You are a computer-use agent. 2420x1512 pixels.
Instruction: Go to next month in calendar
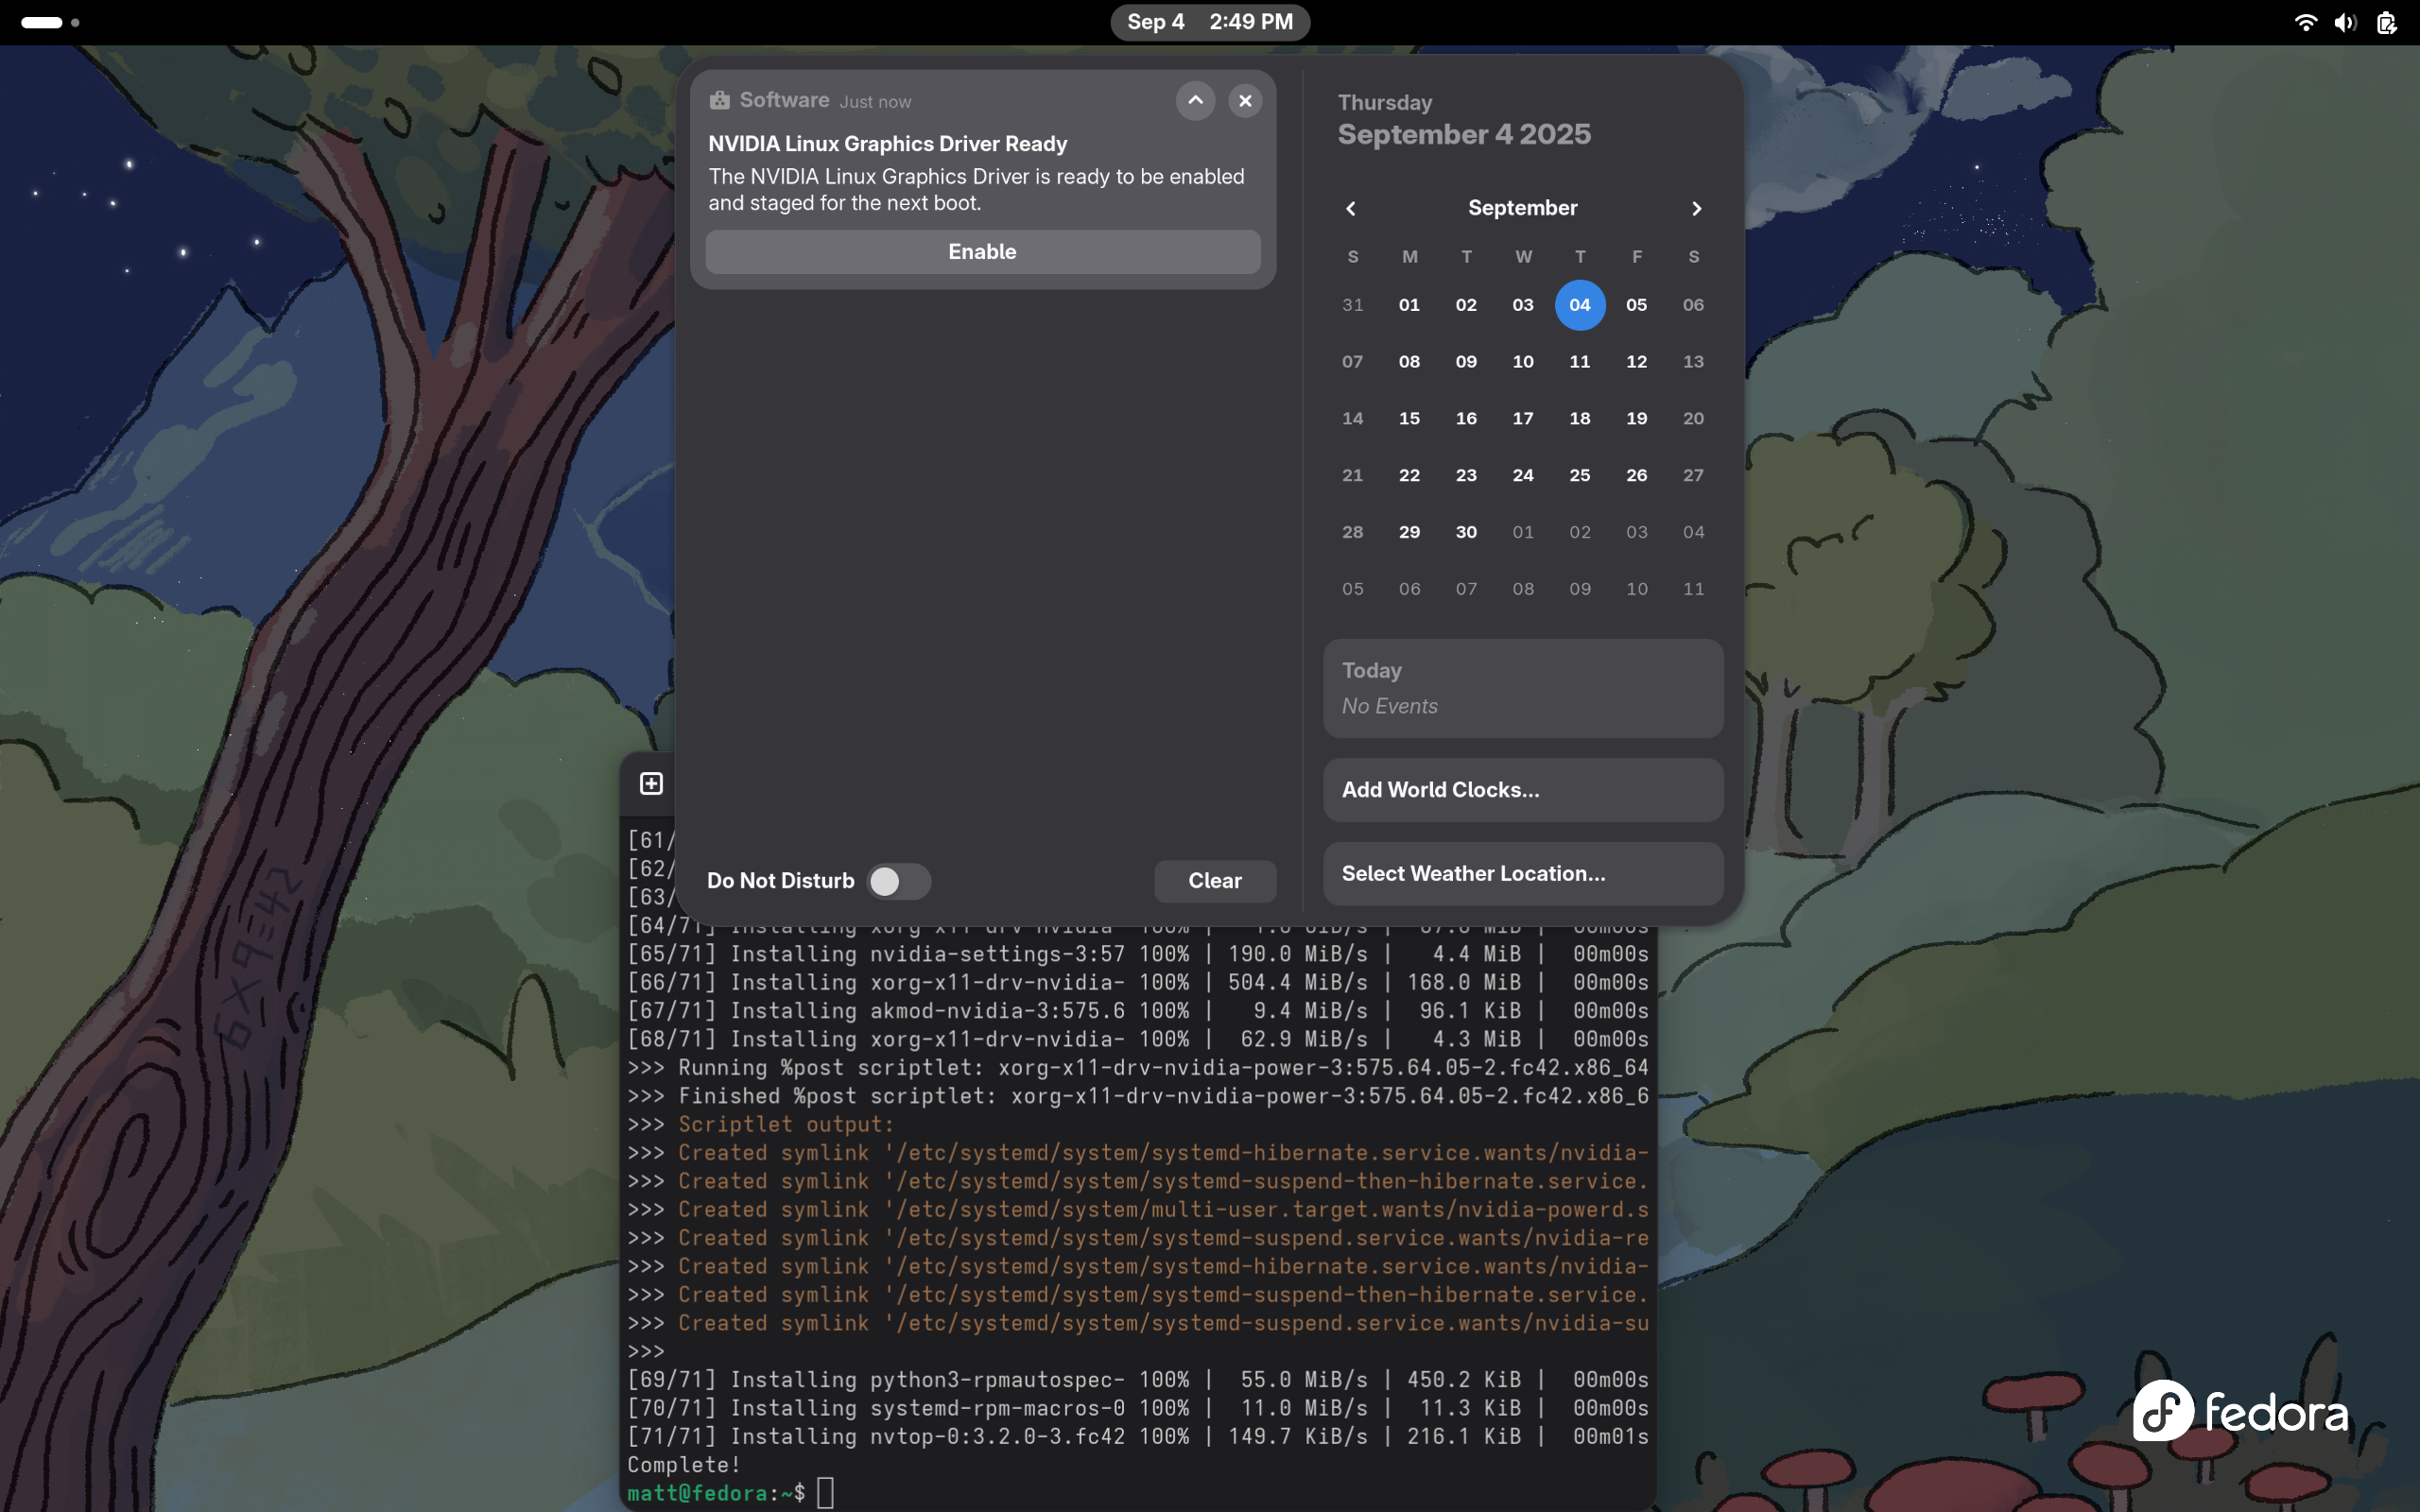(x=1696, y=208)
